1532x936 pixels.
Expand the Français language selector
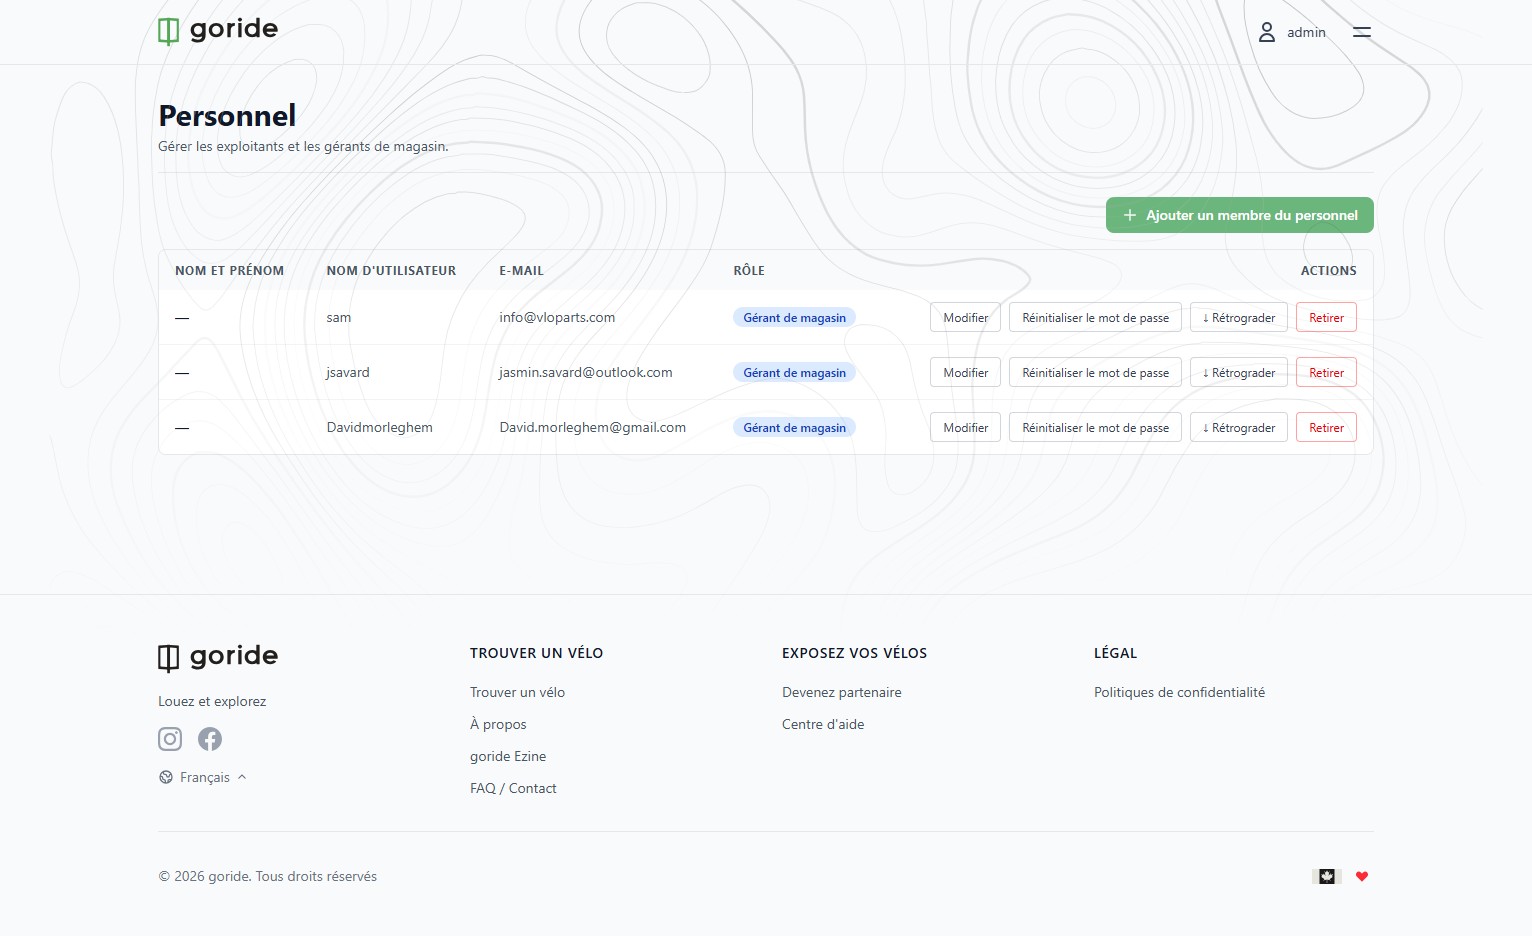tap(203, 777)
